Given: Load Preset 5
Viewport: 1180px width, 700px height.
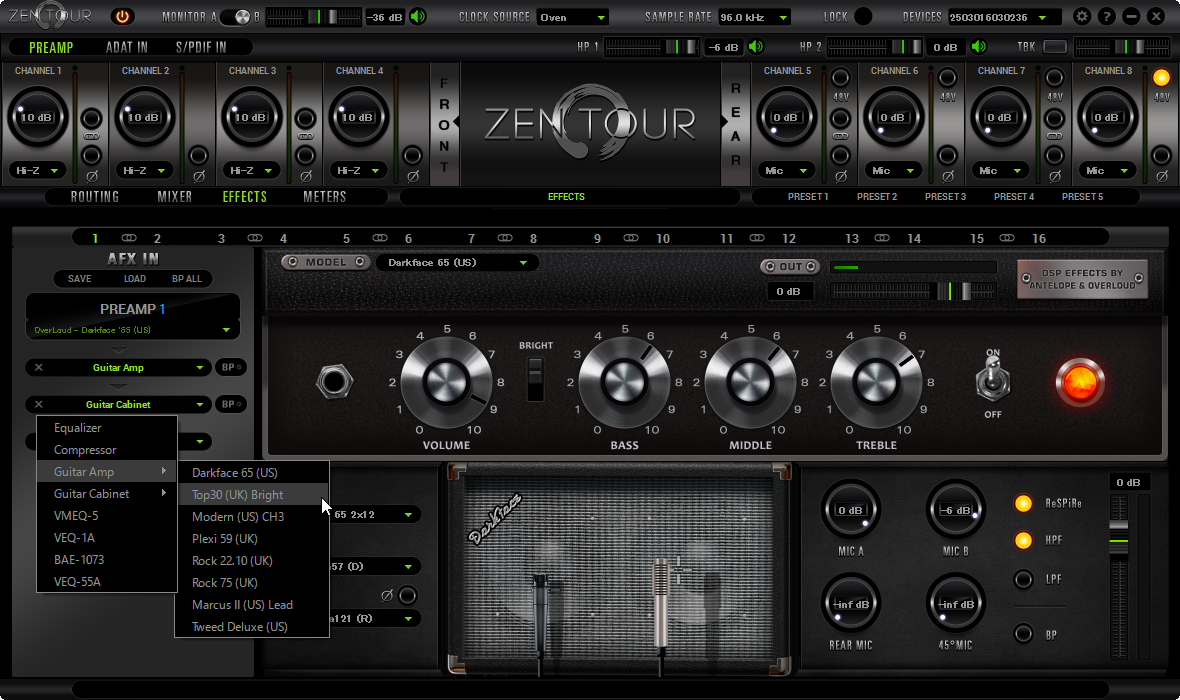Looking at the screenshot, I should coord(1082,196).
